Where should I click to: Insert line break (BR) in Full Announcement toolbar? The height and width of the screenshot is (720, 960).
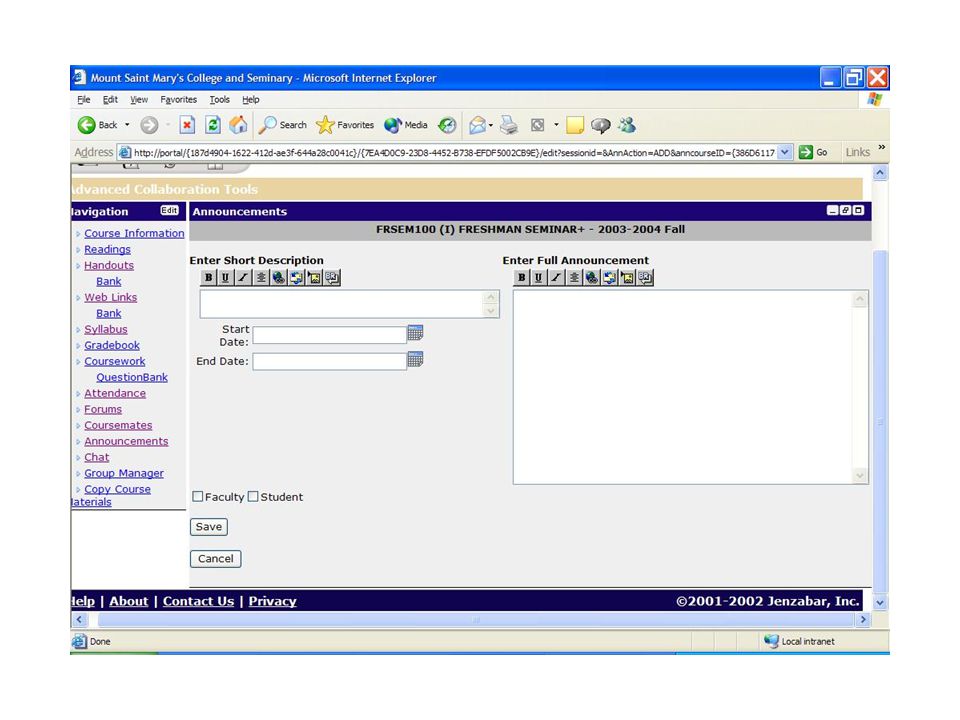coord(645,277)
